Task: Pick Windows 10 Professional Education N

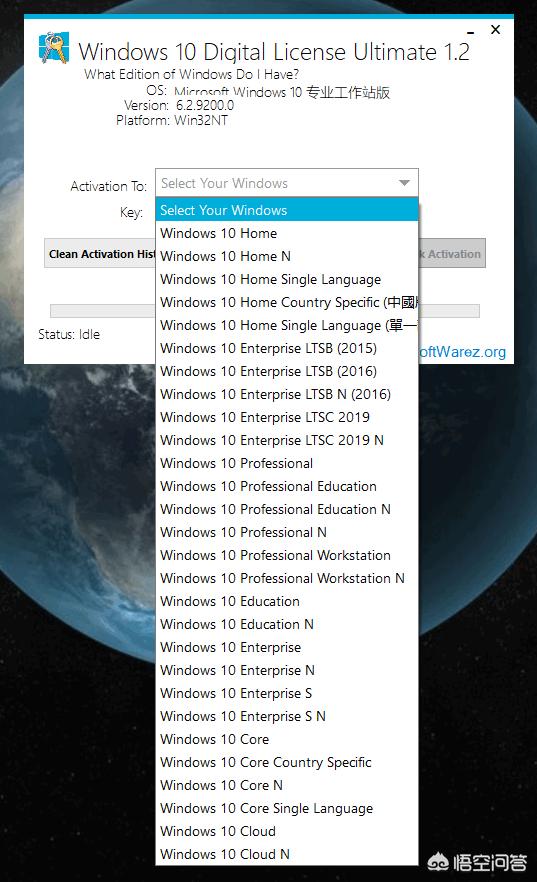Action: tap(287, 510)
